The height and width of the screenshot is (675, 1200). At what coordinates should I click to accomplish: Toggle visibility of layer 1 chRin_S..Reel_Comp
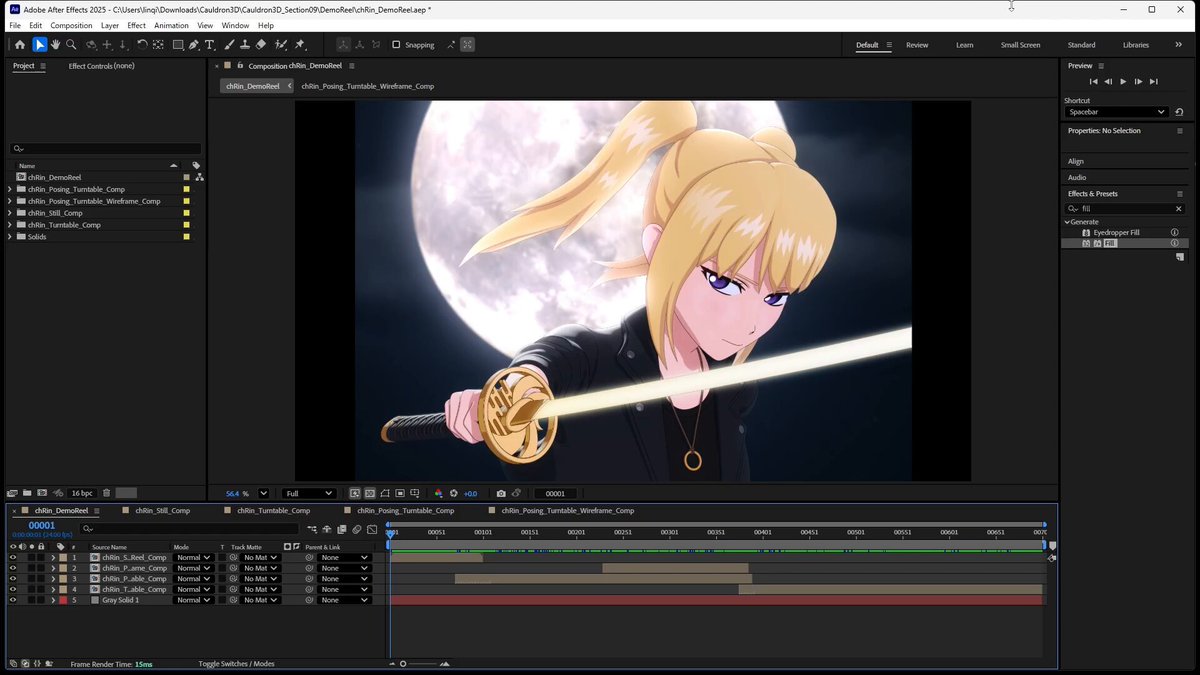tap(13, 557)
